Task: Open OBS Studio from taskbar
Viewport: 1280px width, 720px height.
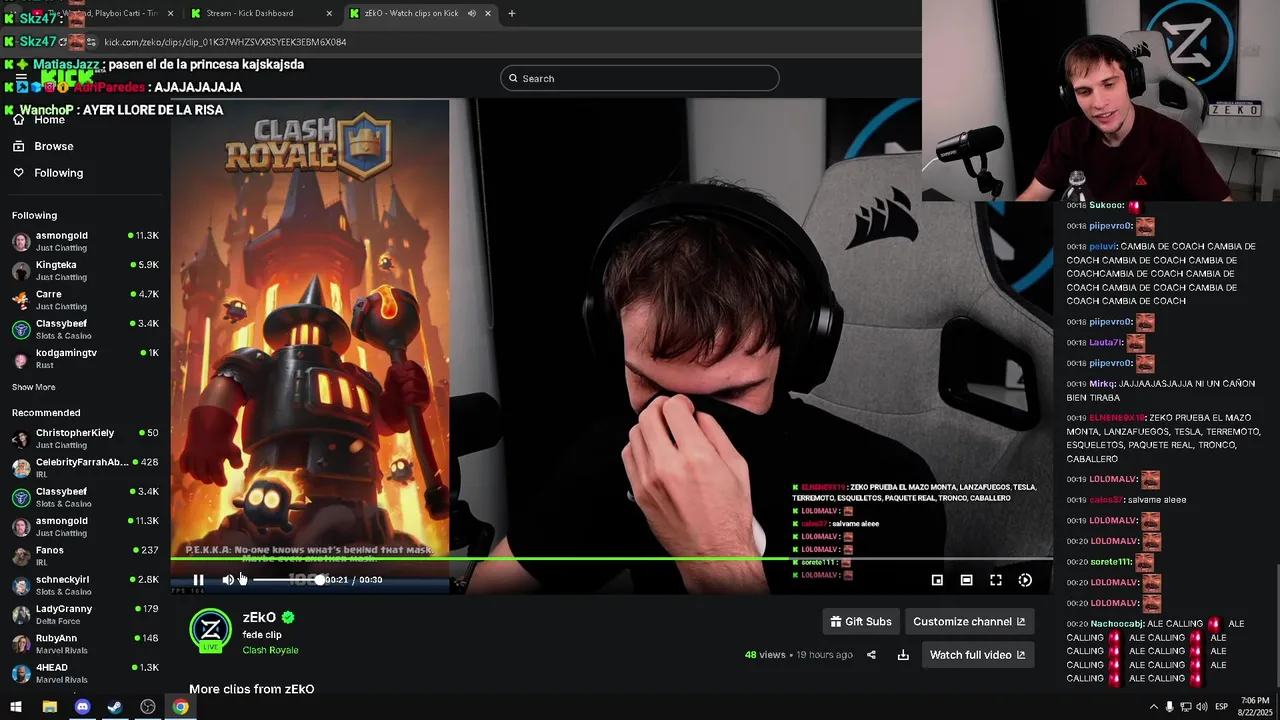Action: (x=148, y=707)
